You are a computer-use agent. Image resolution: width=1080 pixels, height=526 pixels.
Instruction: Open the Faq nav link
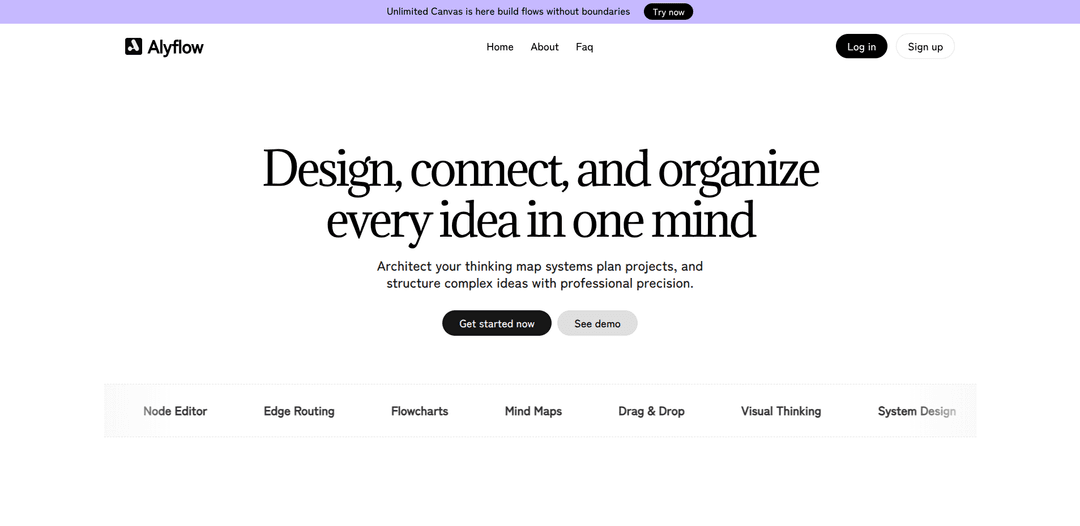pyautogui.click(x=584, y=47)
